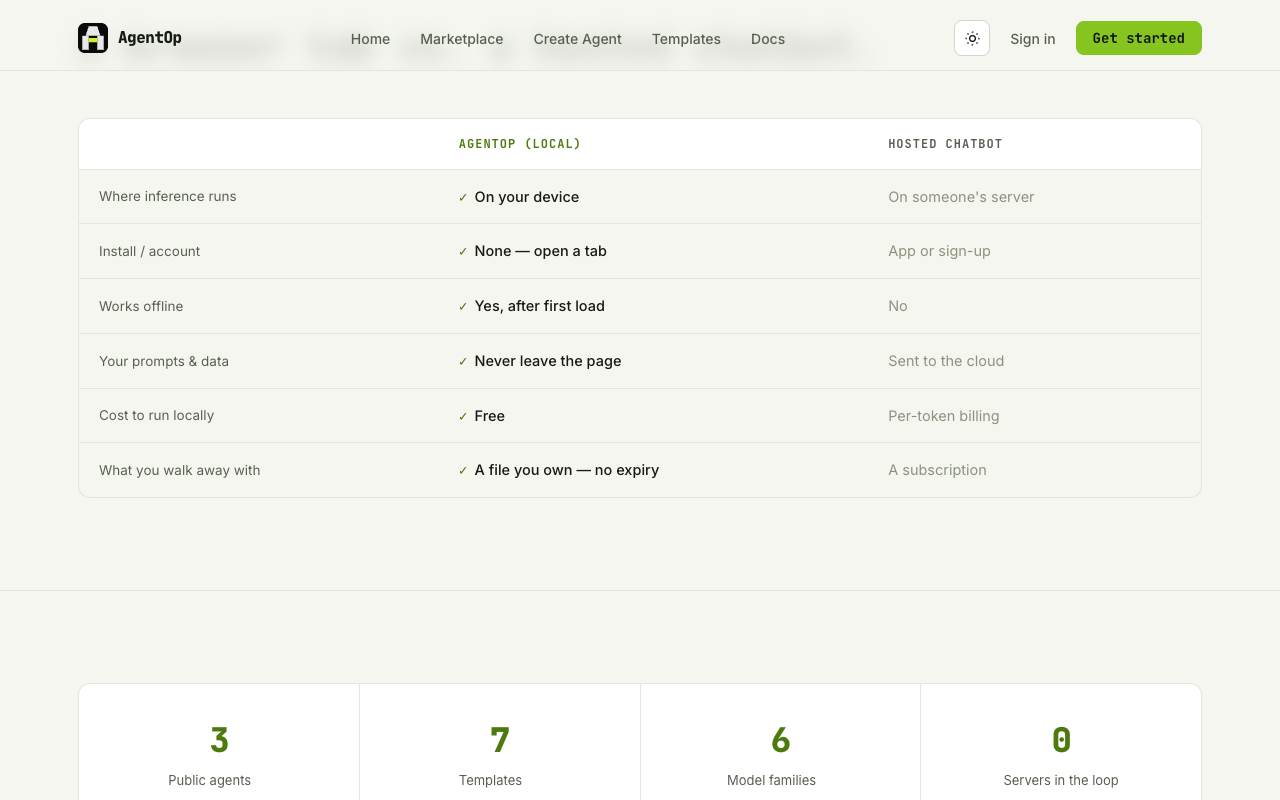Screen dimensions: 1280x800
Task: Click the 'On someone's server' cell
Action: [x=961, y=197]
